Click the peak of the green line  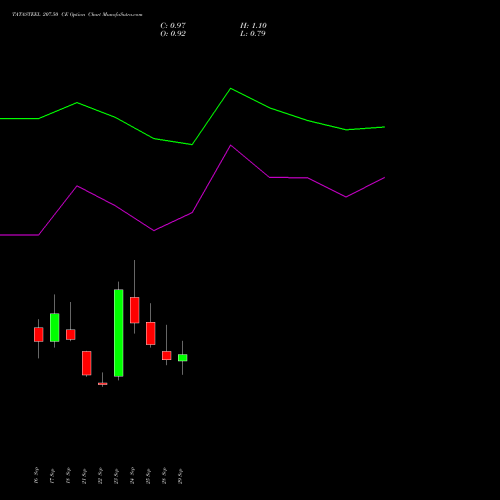(231, 88)
